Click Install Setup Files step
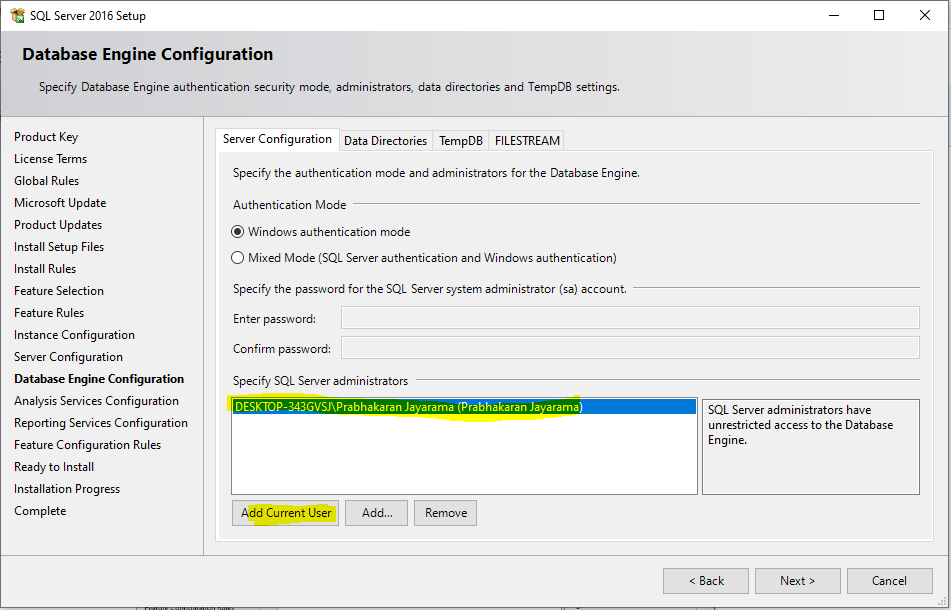This screenshot has width=951, height=610. click(x=59, y=247)
